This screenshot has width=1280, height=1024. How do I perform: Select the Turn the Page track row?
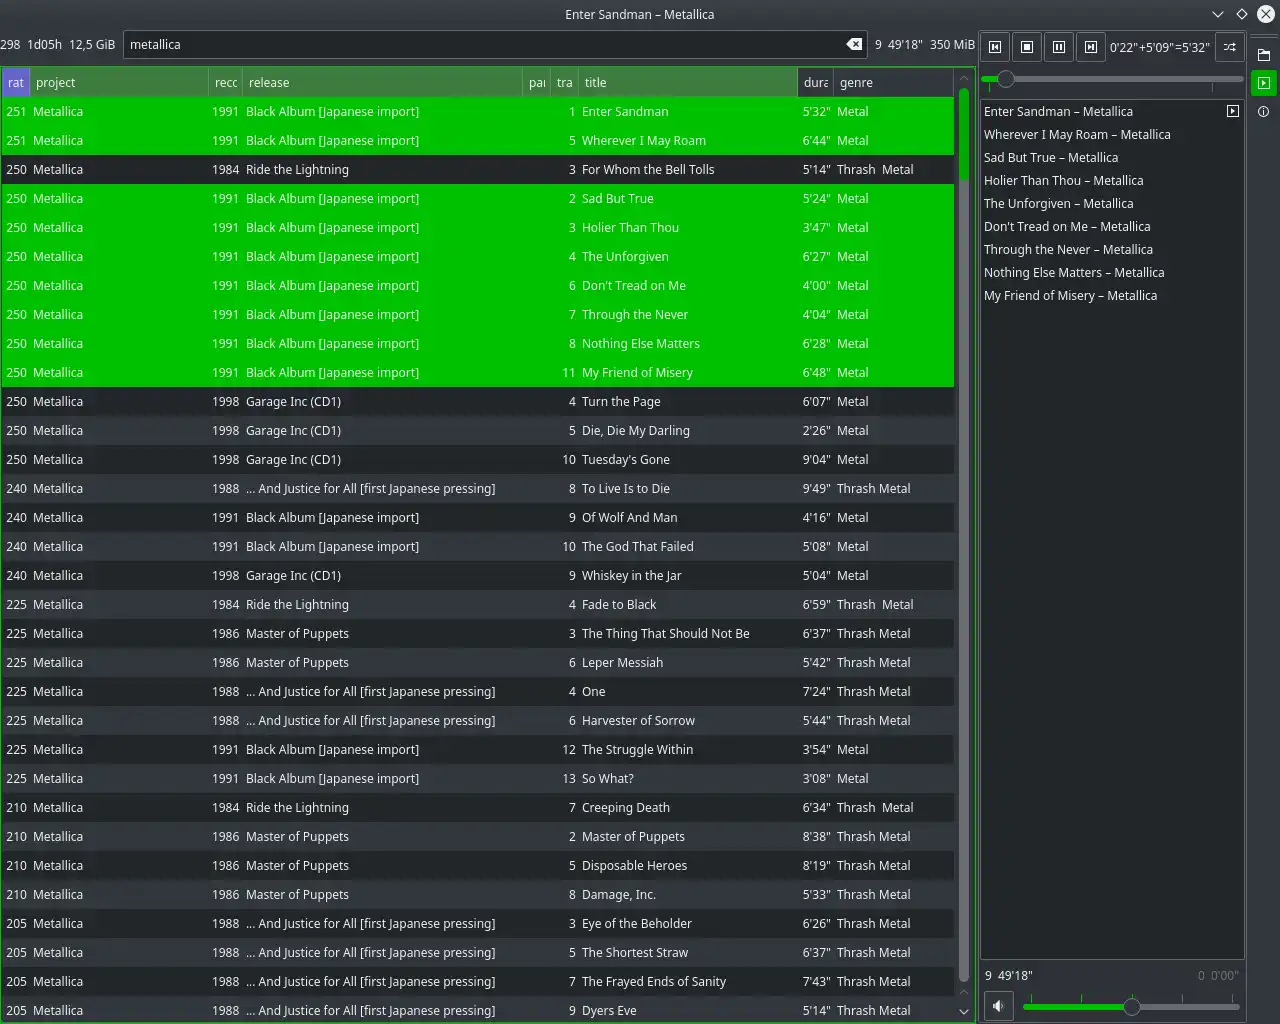pyautogui.click(x=478, y=401)
